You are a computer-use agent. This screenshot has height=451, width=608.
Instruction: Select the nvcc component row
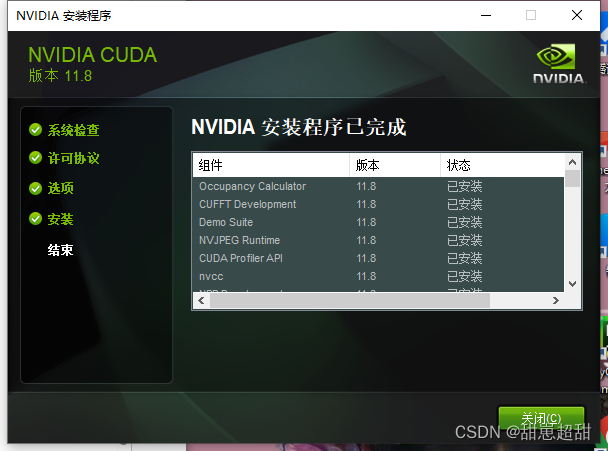click(378, 276)
